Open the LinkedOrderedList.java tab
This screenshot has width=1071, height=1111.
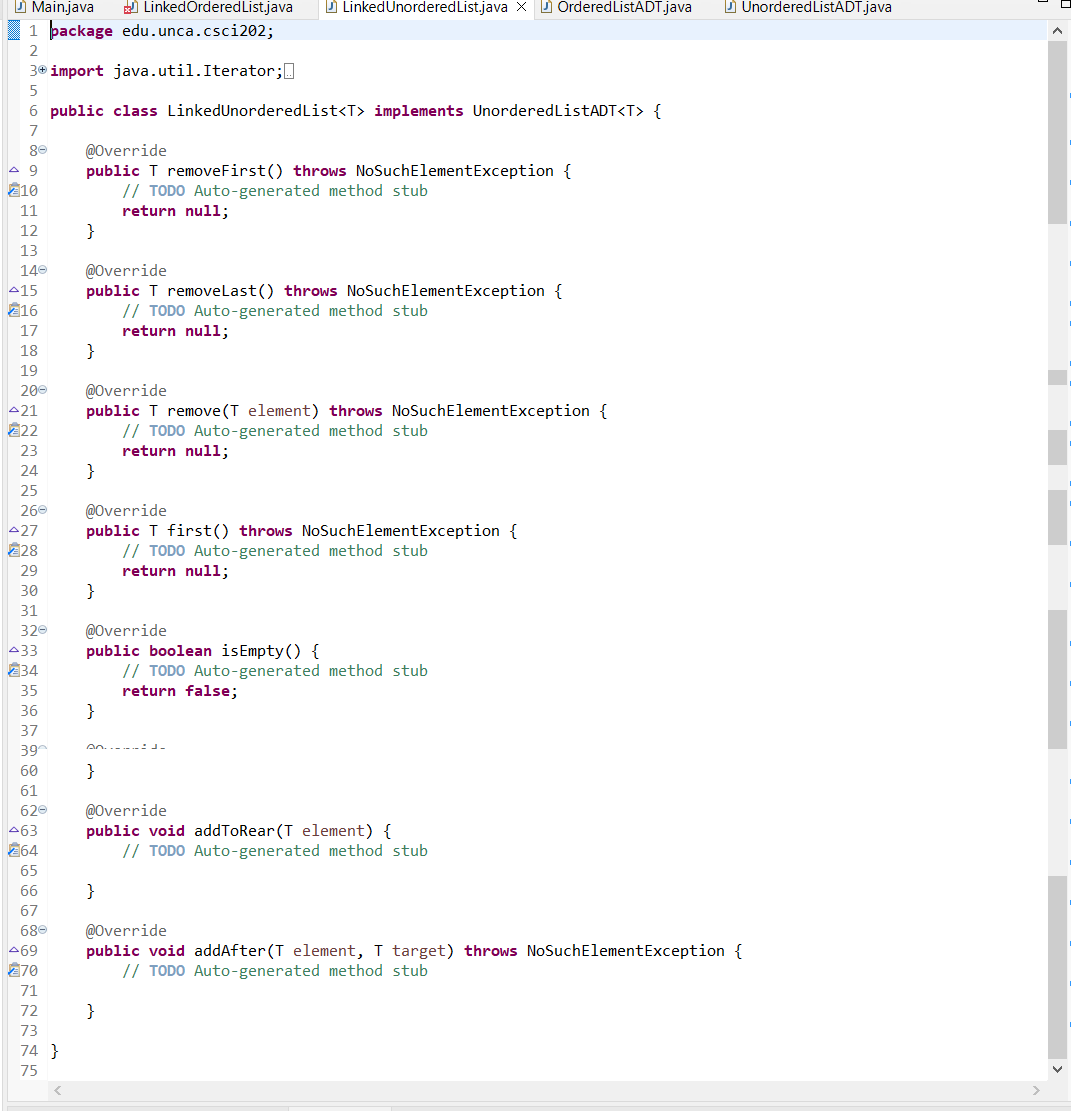click(x=208, y=8)
